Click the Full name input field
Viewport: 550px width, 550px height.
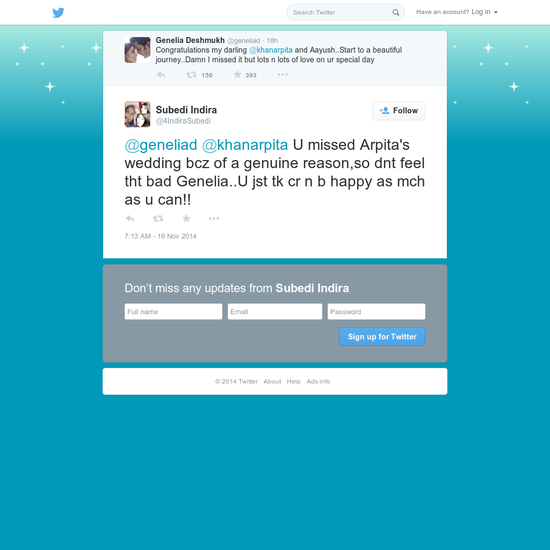tap(173, 311)
